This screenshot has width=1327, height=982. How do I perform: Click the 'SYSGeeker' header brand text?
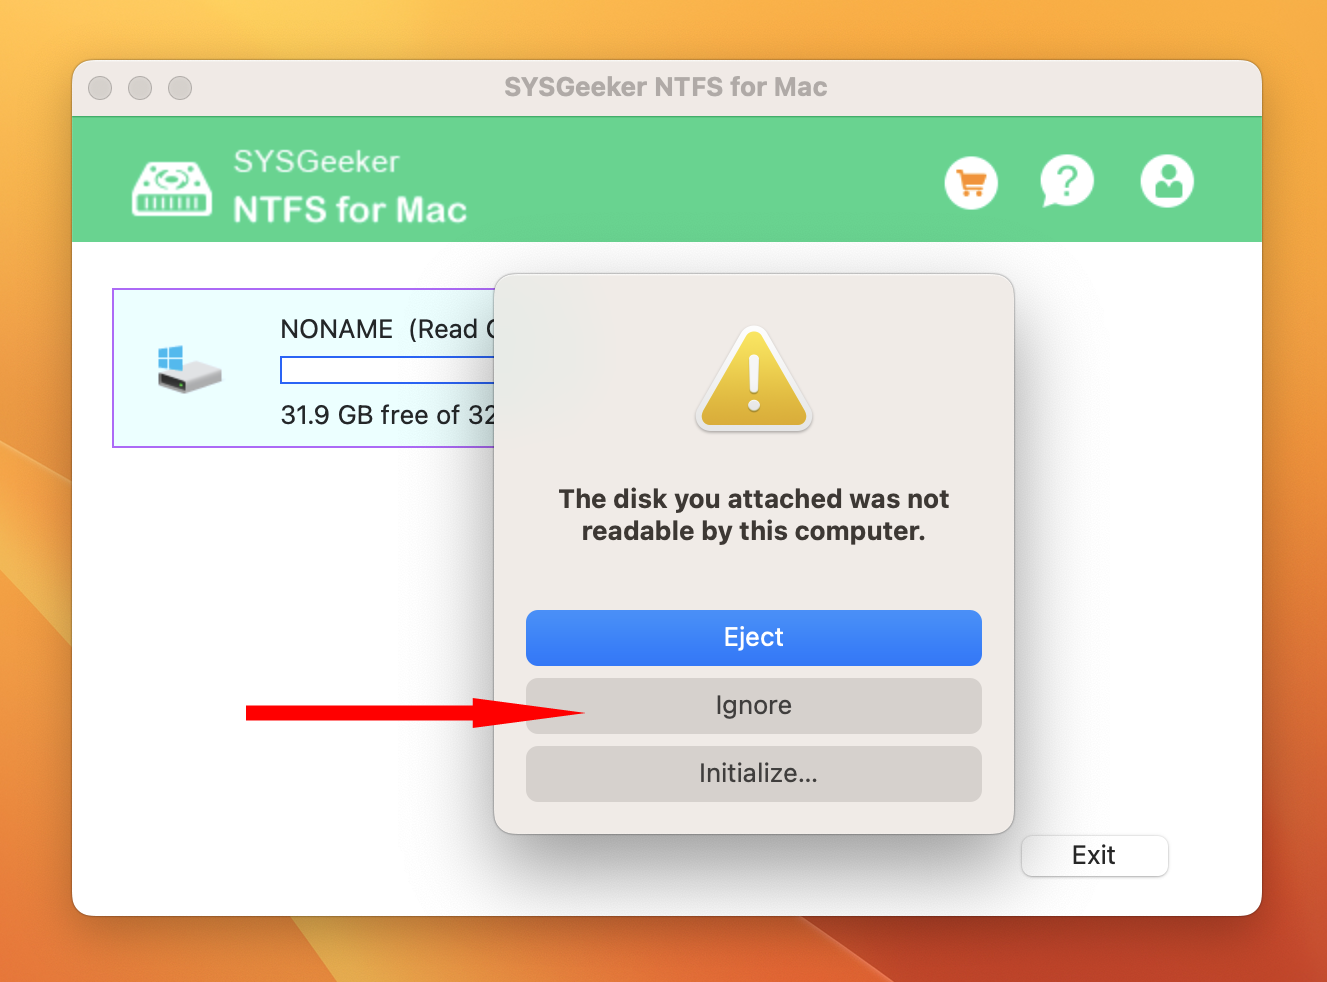click(x=316, y=161)
